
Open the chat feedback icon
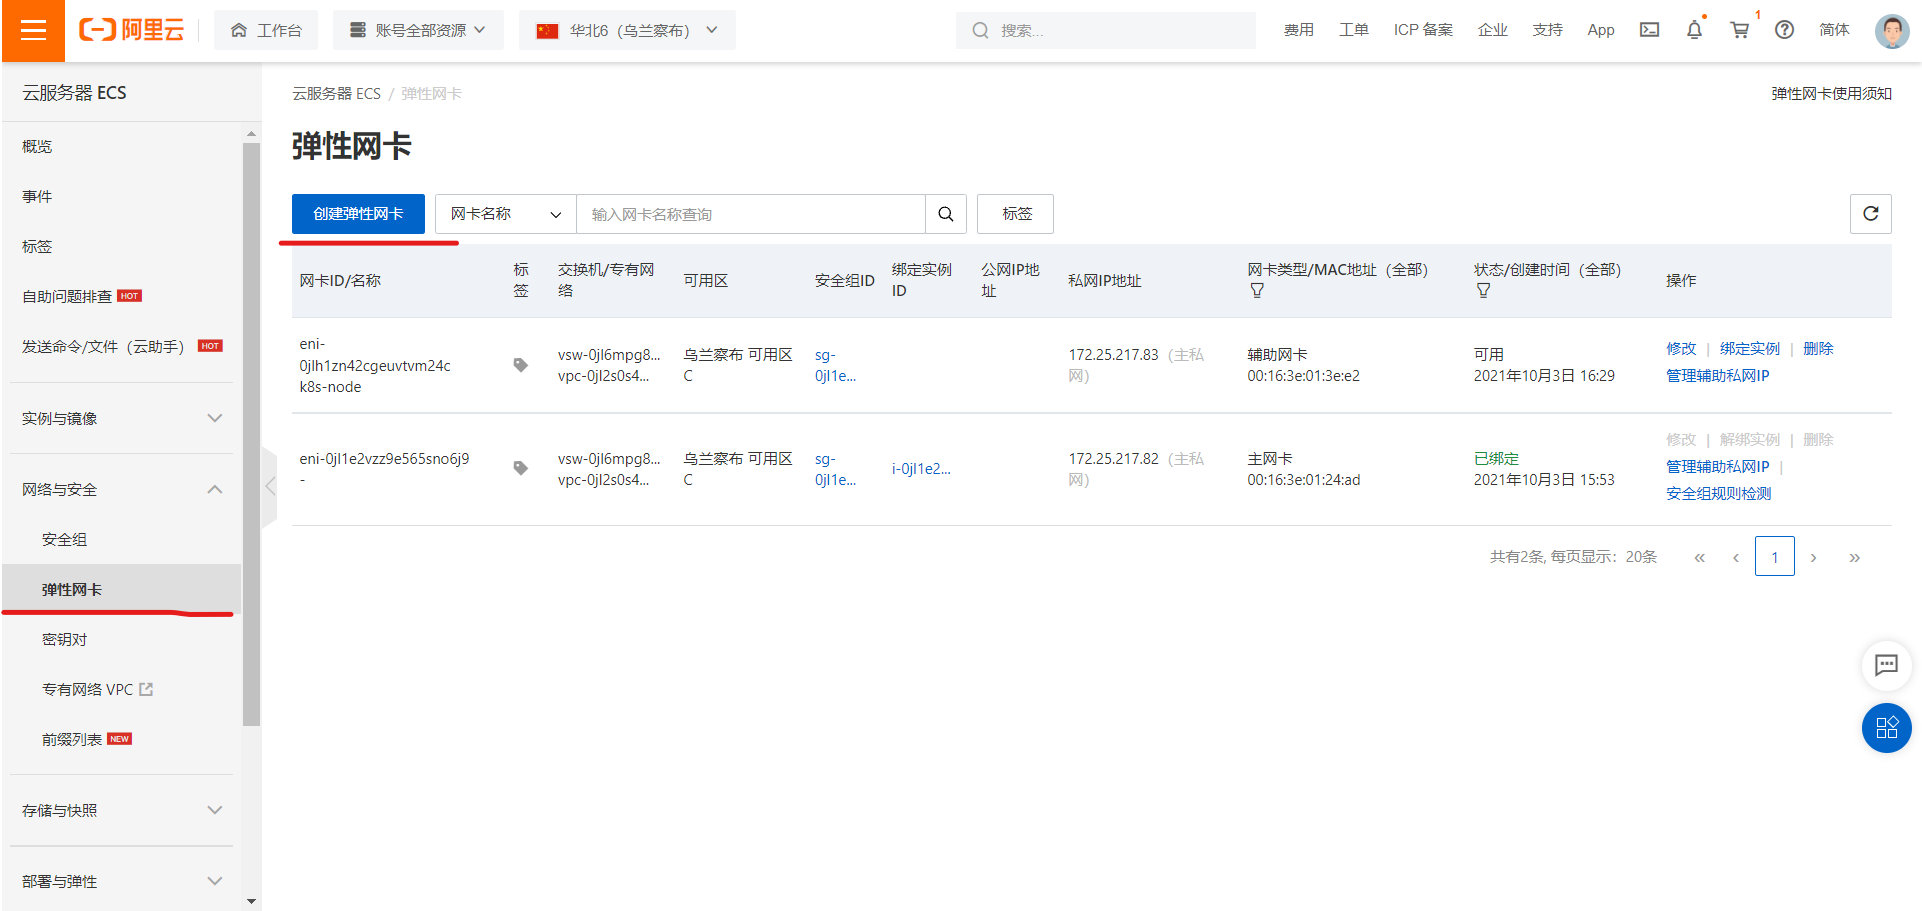point(1886,665)
